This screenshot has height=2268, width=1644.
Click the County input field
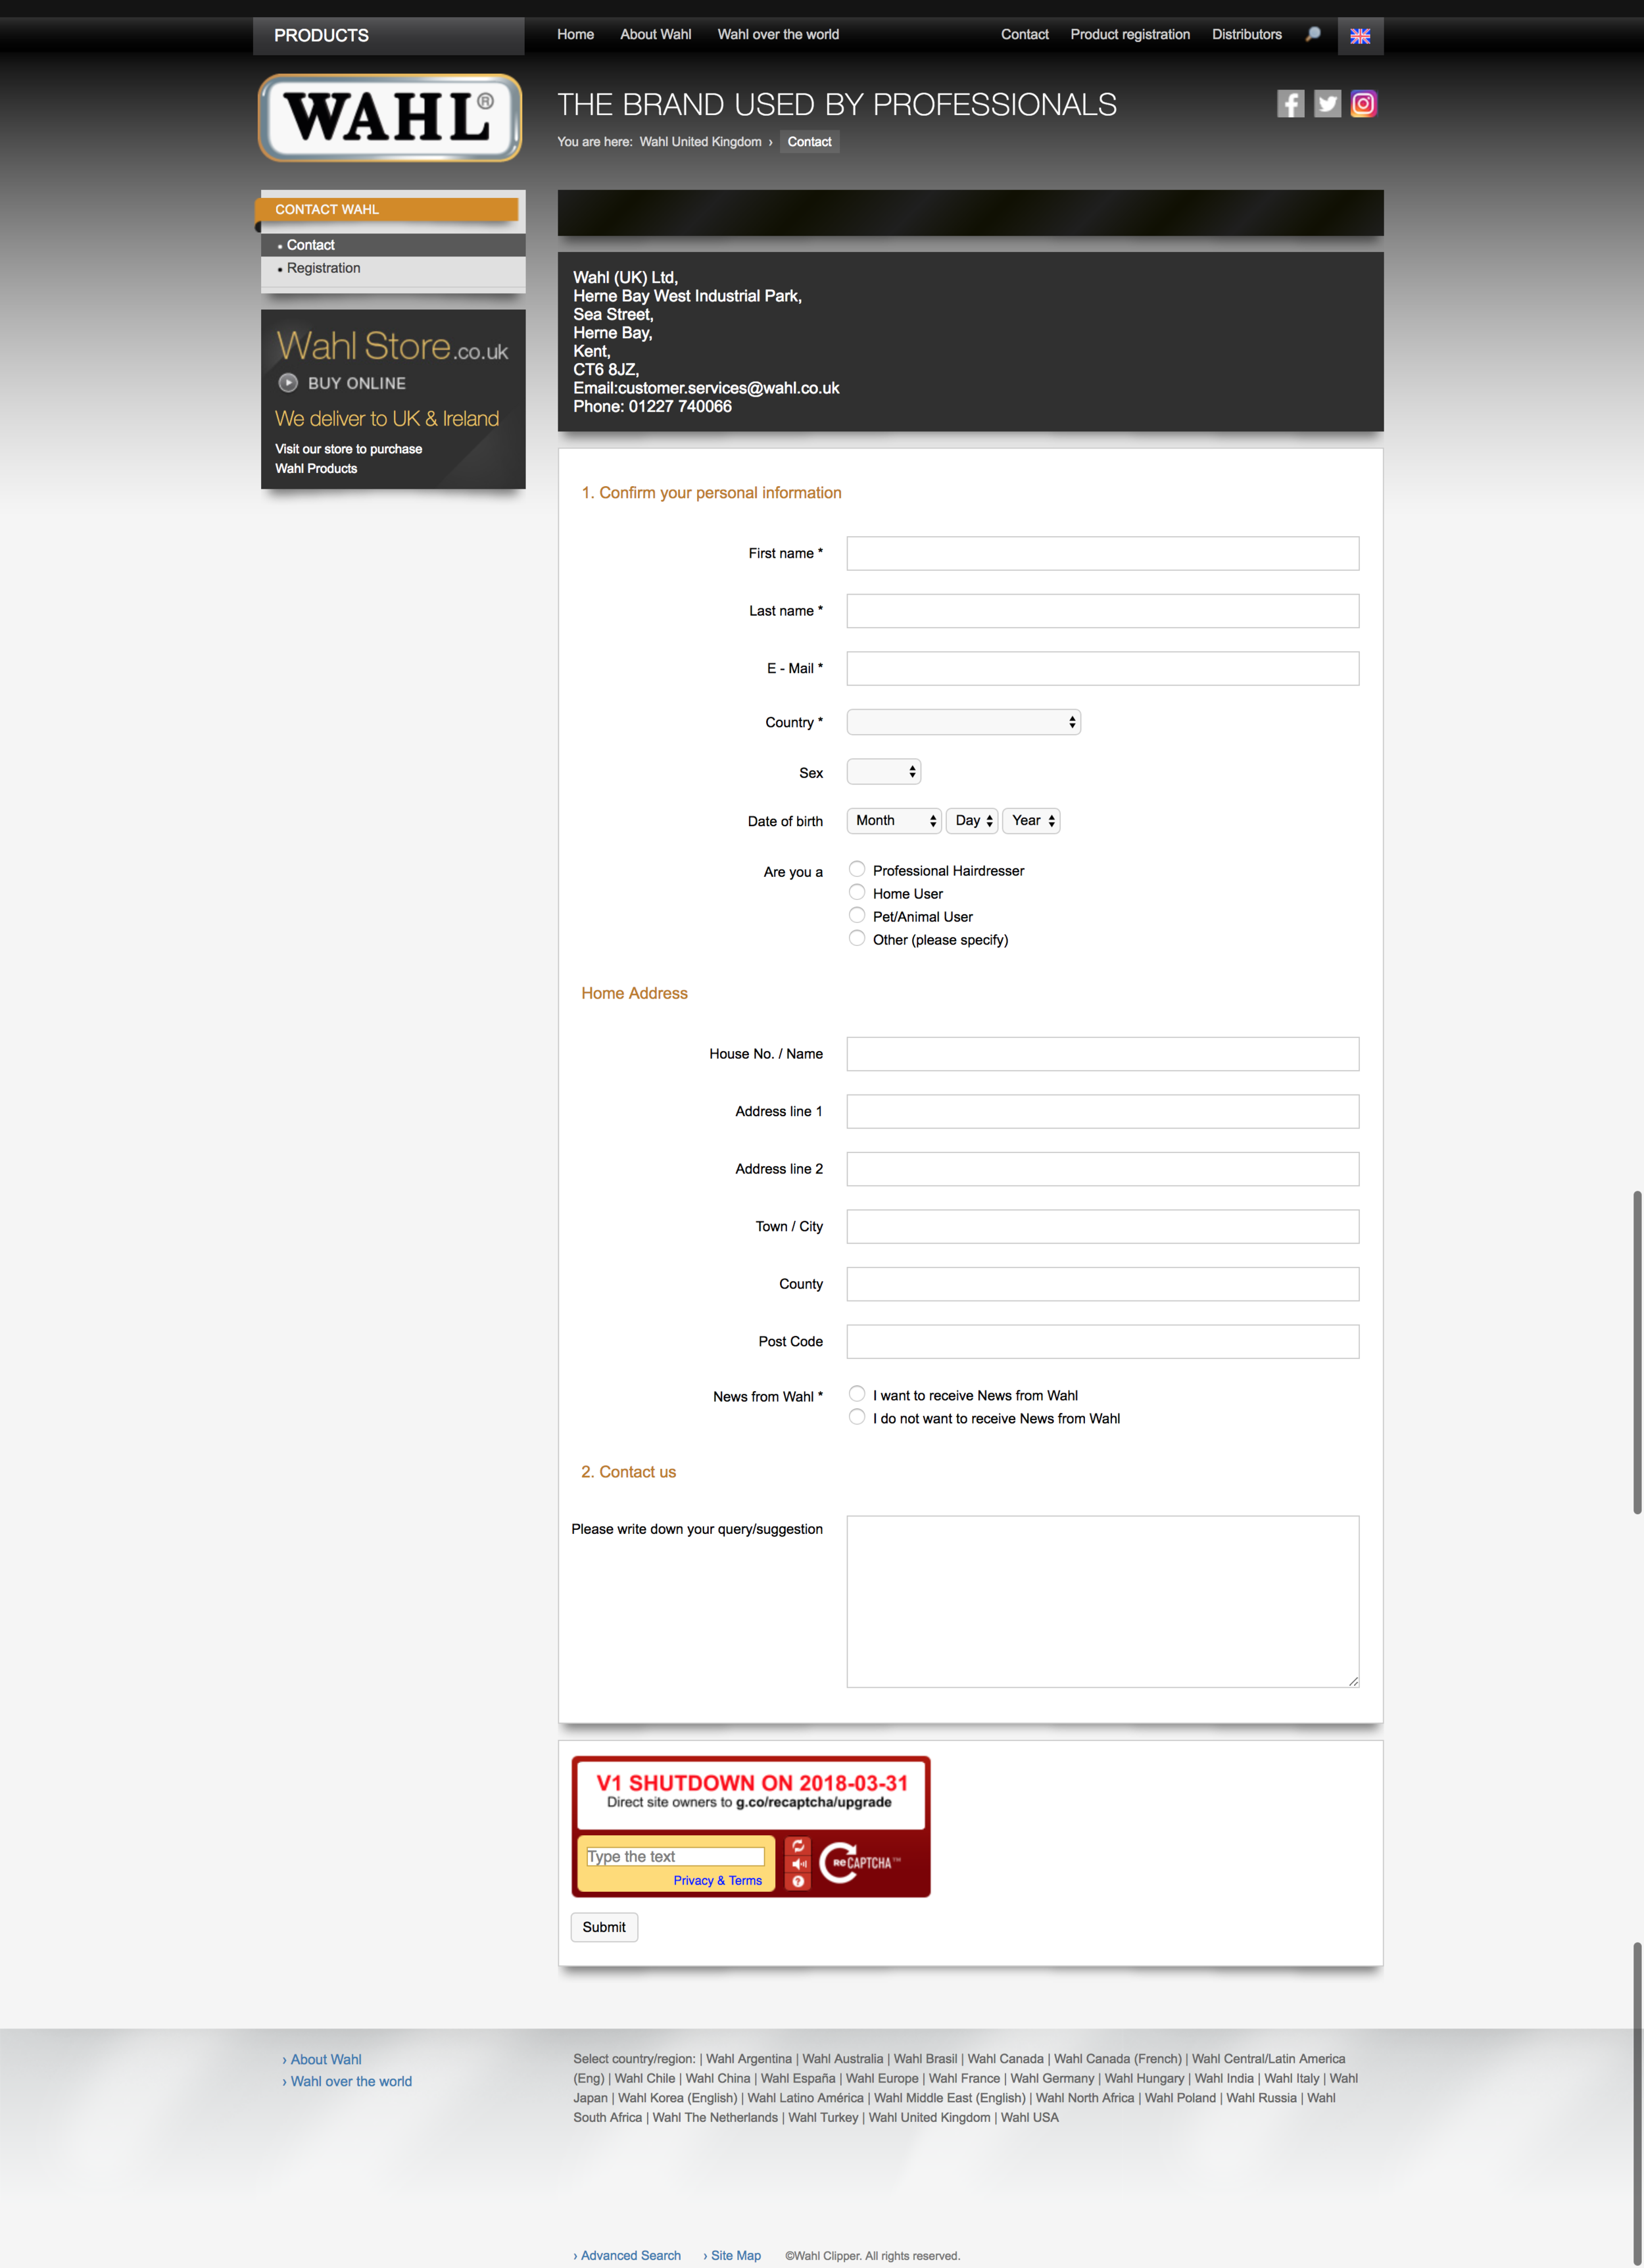(x=1103, y=1284)
